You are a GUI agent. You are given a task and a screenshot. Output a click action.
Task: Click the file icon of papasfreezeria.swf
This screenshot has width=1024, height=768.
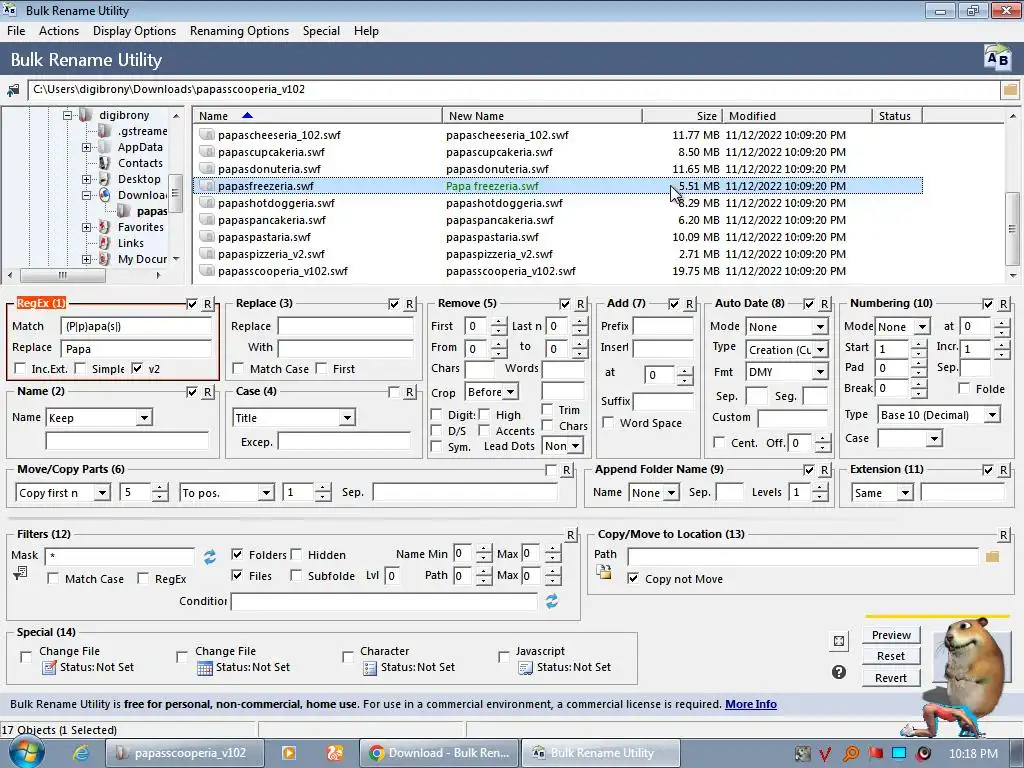point(207,186)
